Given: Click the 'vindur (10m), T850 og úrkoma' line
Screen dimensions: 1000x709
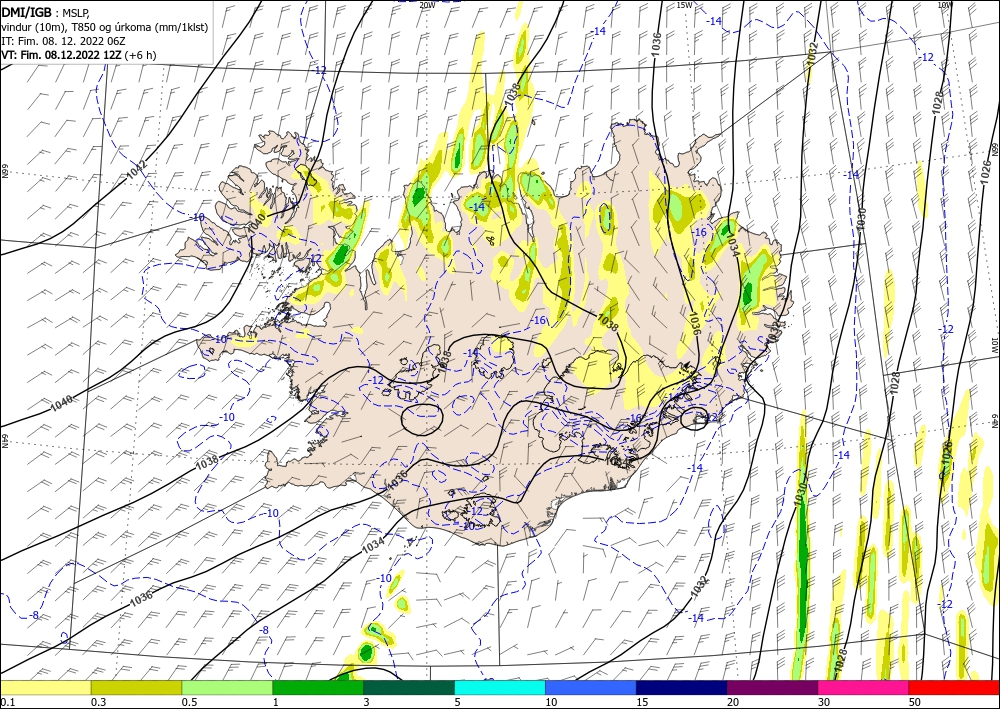Looking at the screenshot, I should click(x=105, y=27).
